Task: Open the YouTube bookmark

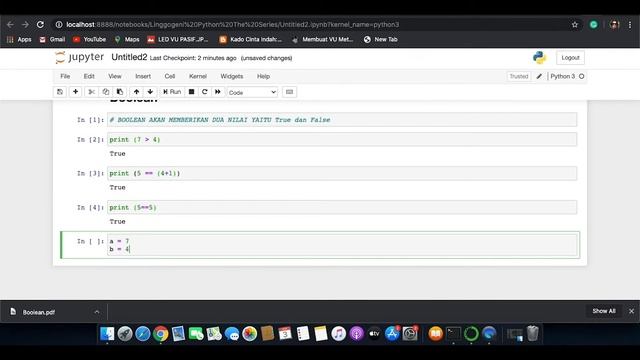Action: point(89,40)
